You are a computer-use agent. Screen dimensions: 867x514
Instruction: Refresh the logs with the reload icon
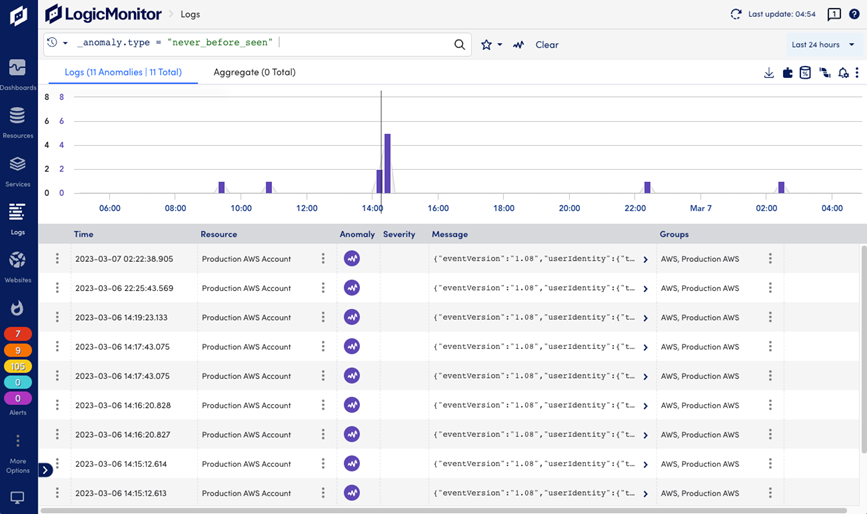(736, 14)
